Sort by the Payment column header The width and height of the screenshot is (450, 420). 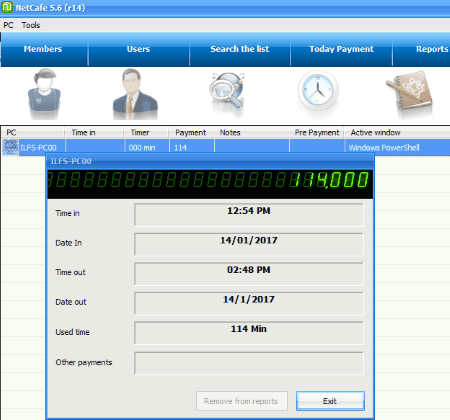pyautogui.click(x=191, y=133)
